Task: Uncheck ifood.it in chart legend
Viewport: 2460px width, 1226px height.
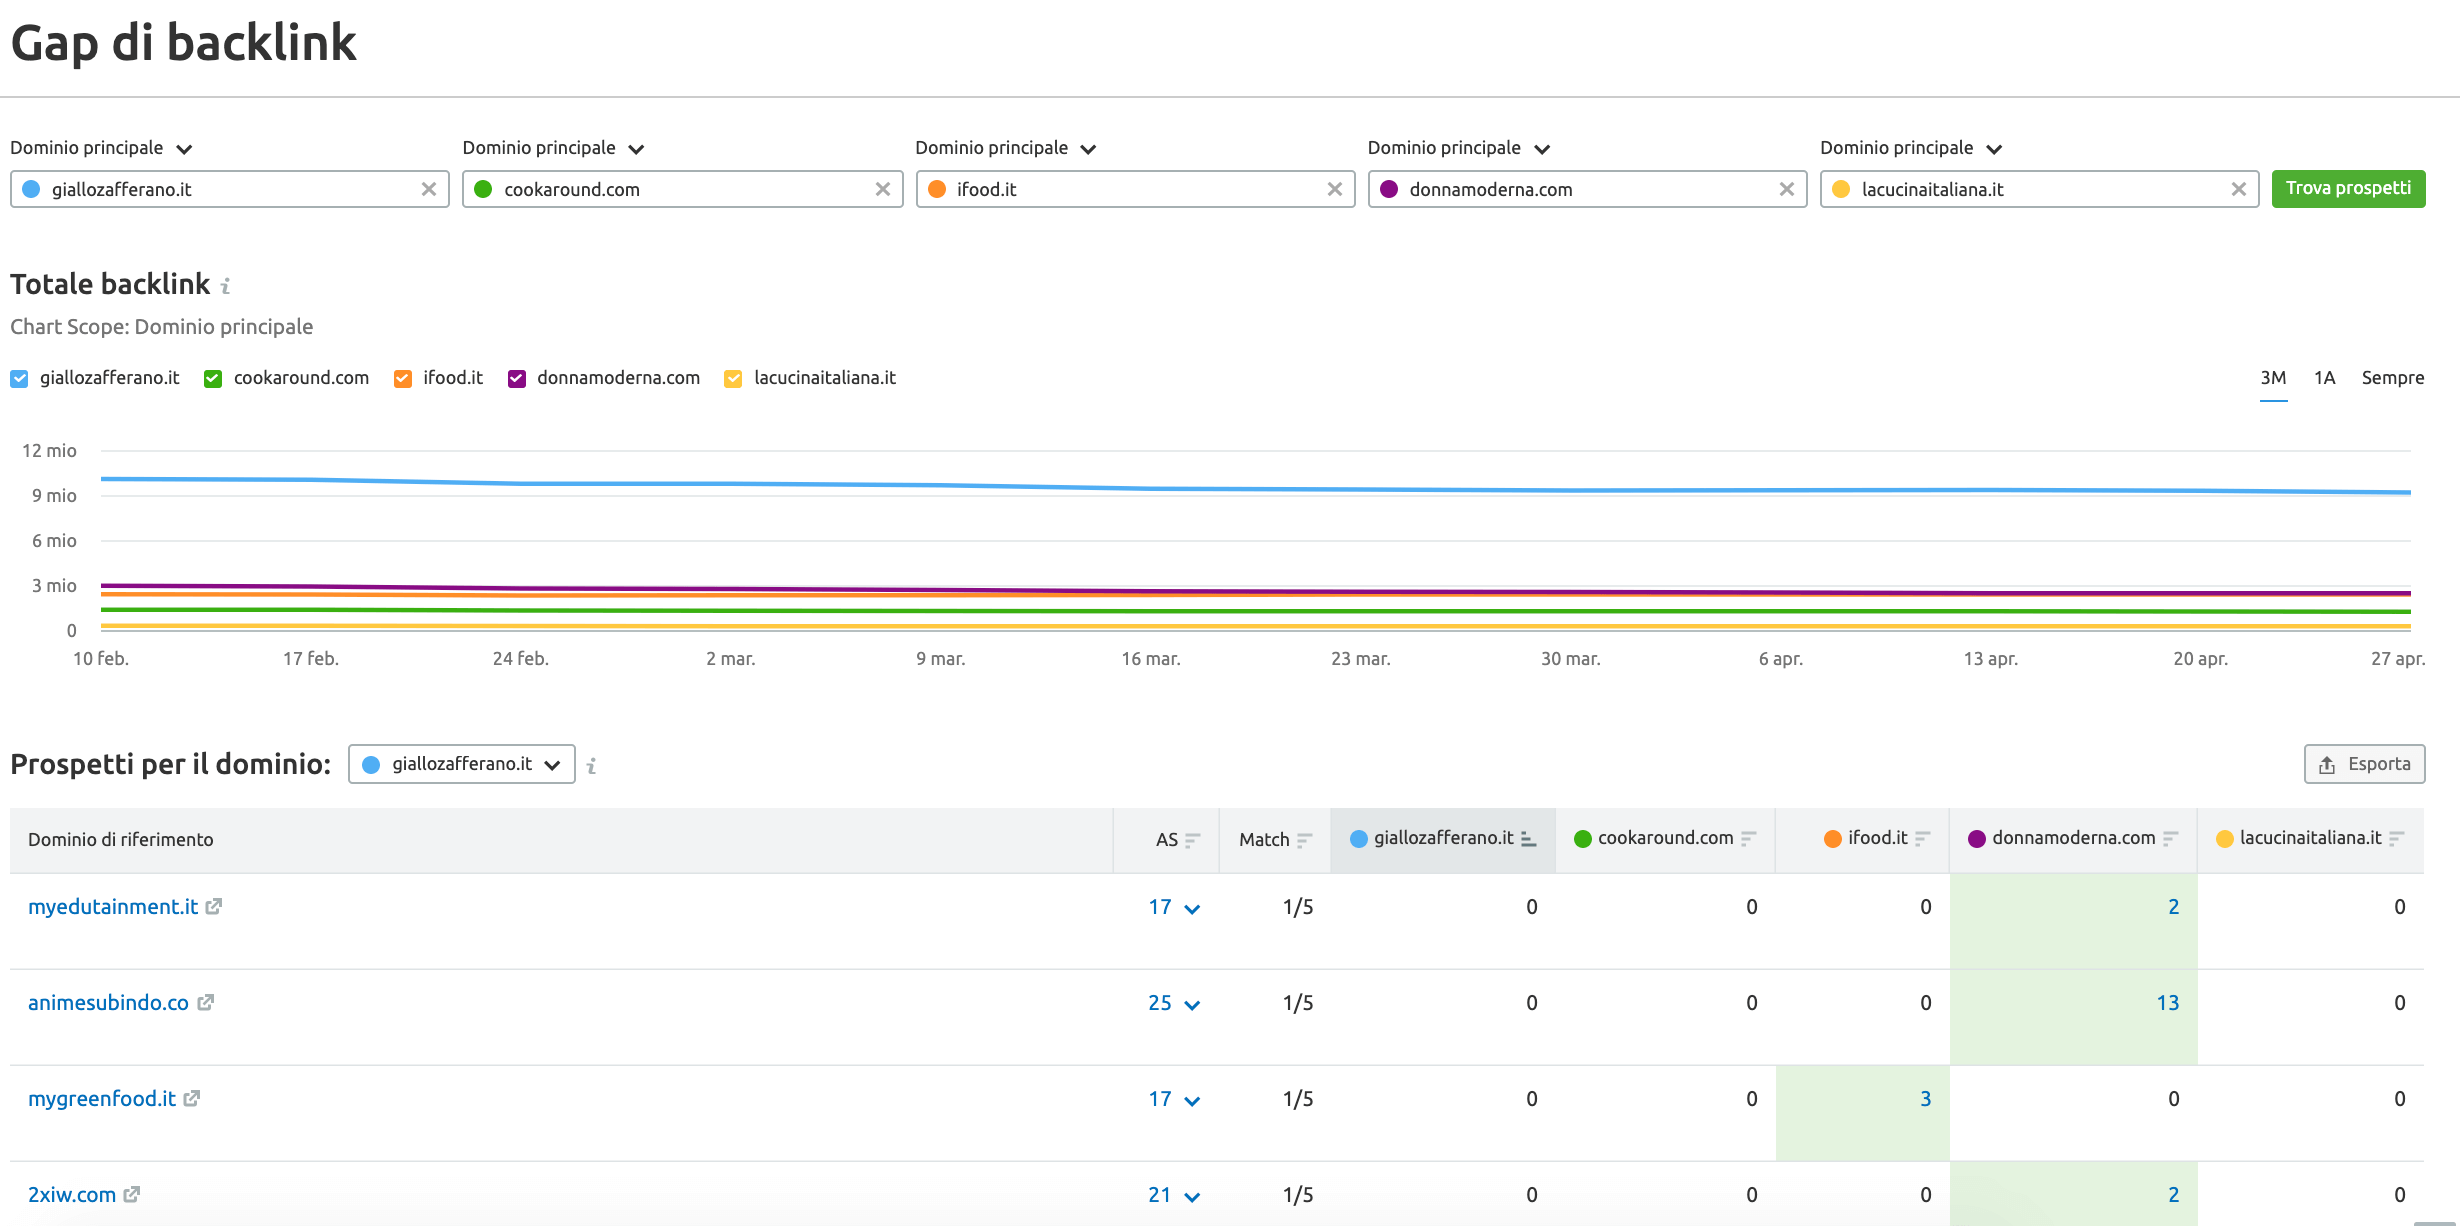Action: [x=403, y=379]
